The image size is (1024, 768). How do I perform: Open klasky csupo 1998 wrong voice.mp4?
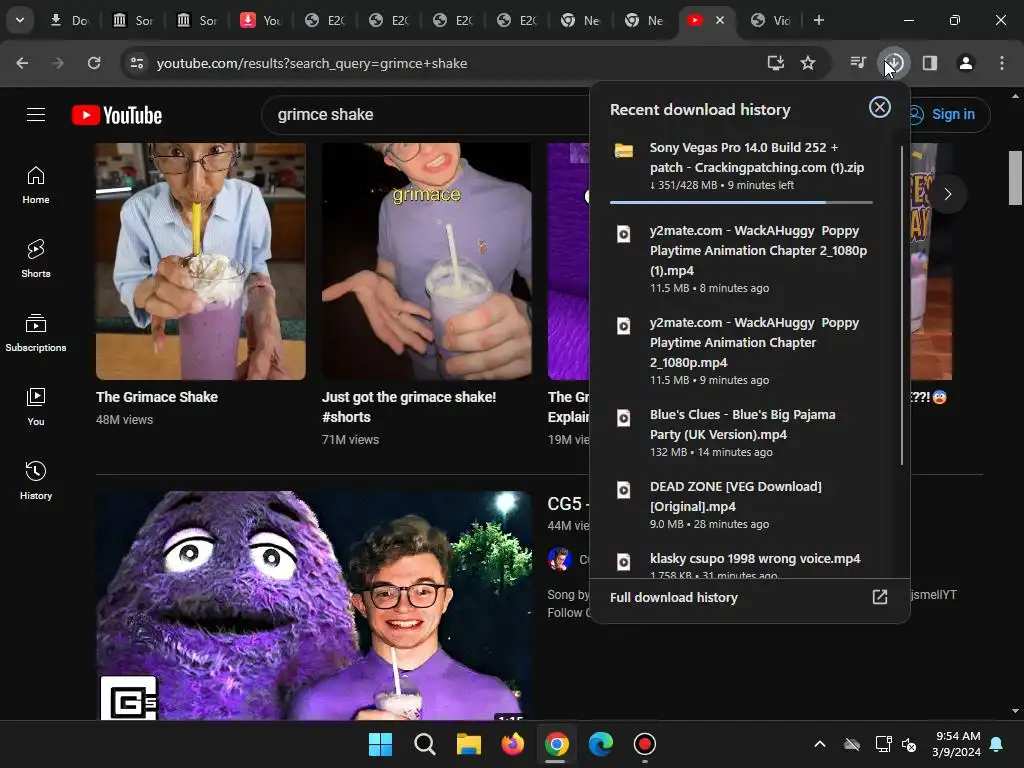741,563
